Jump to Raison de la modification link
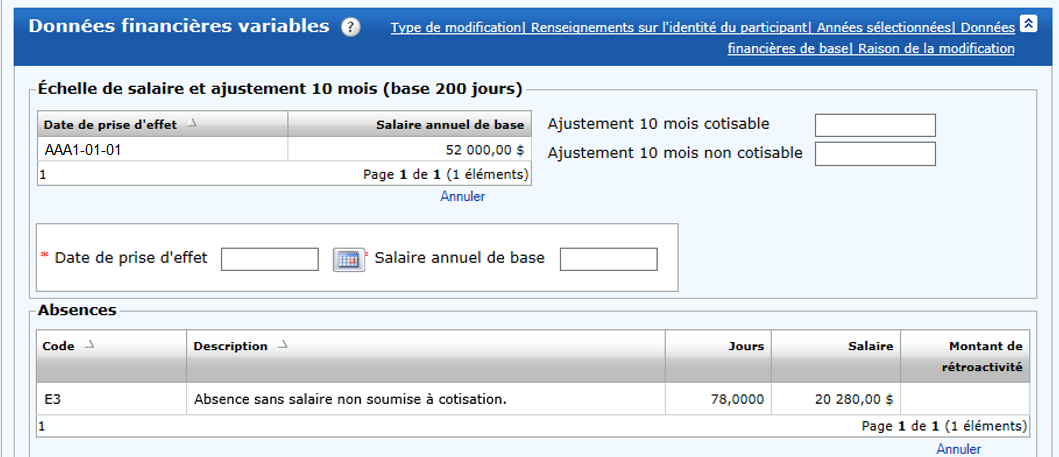This screenshot has width=1059, height=457. 937,49
